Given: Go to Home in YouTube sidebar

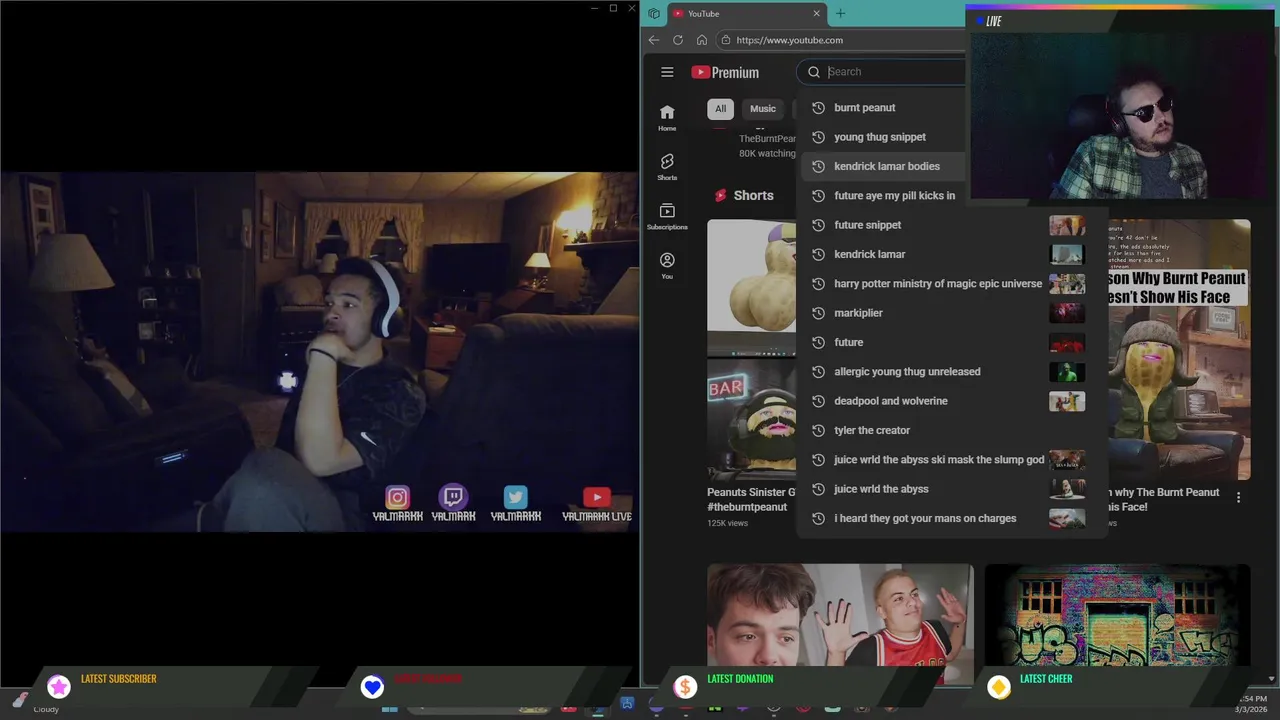Looking at the screenshot, I should tap(667, 118).
